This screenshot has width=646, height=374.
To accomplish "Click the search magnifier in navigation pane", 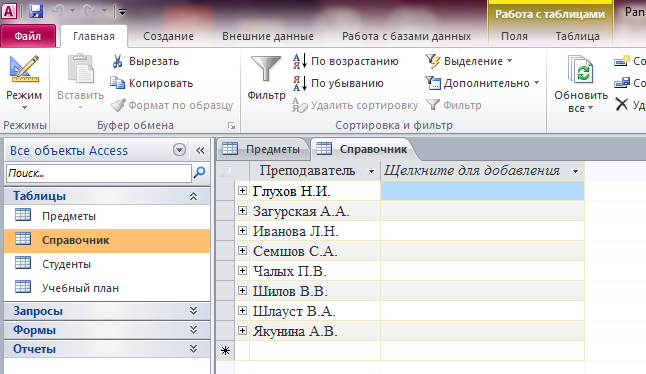I will tap(200, 172).
